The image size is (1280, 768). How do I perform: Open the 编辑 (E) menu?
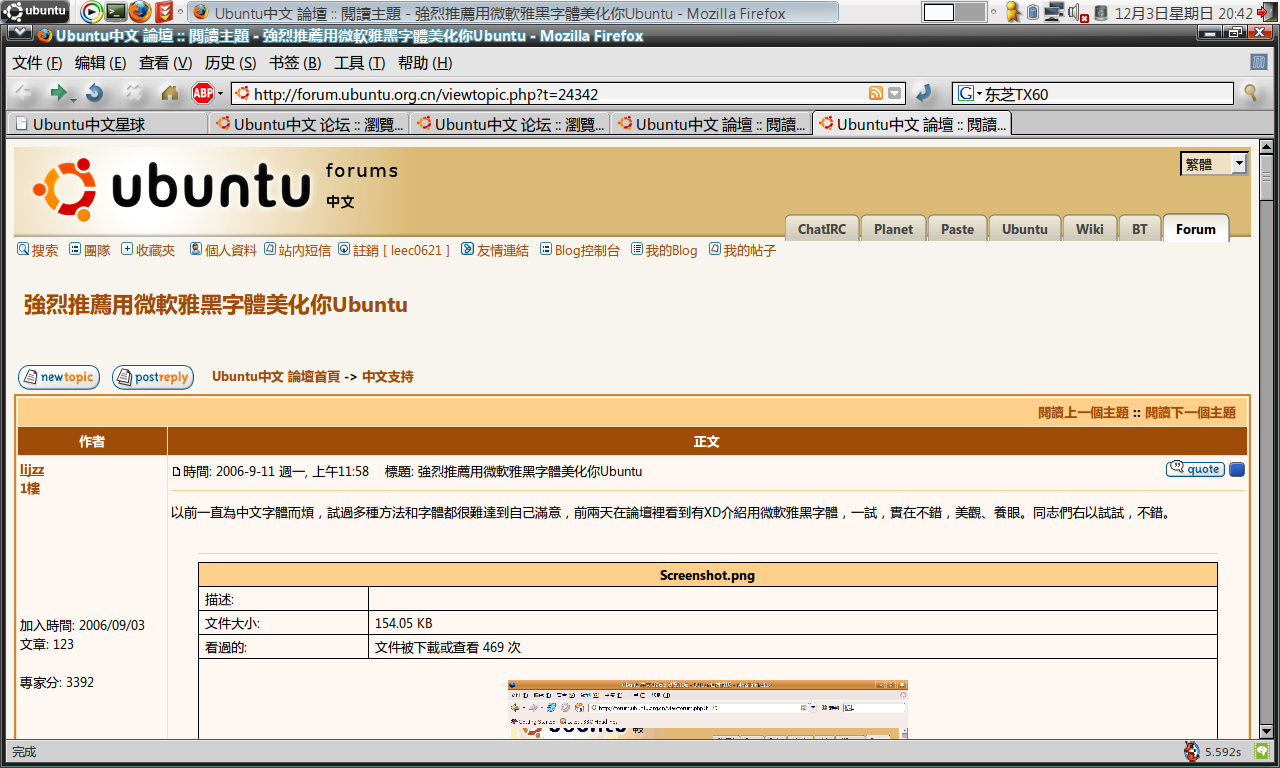[100, 63]
